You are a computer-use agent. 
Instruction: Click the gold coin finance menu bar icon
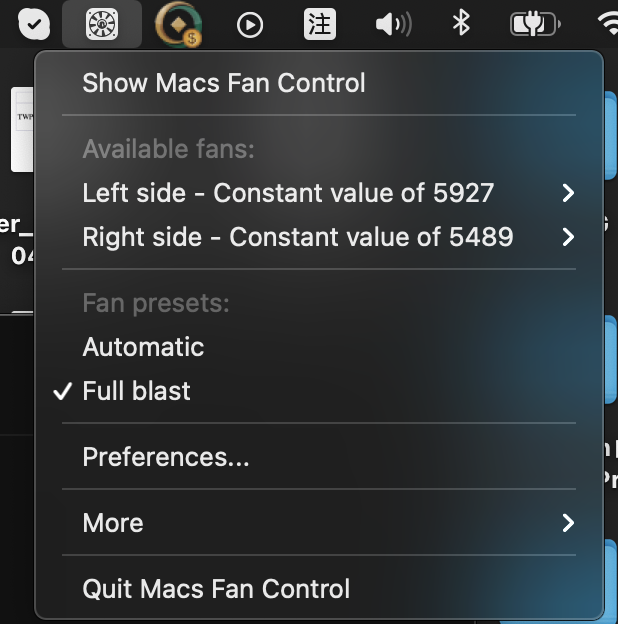[178, 24]
